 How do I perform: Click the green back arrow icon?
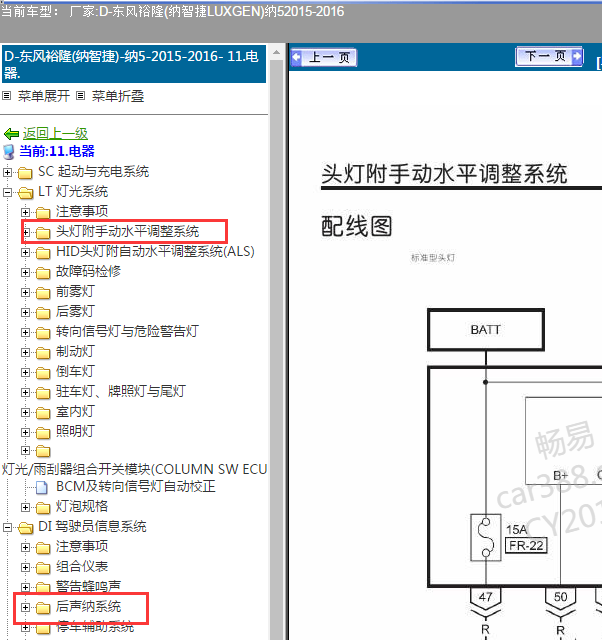coord(11,133)
